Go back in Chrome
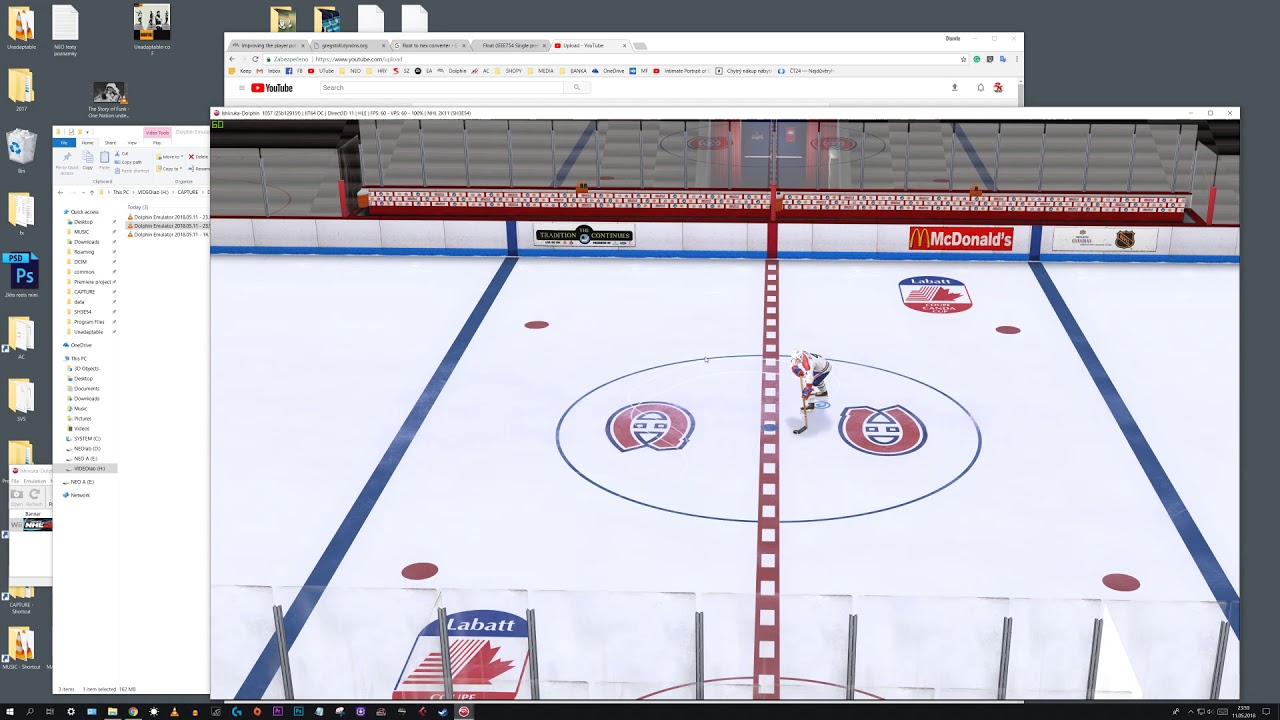The height and width of the screenshot is (720, 1280). click(232, 59)
